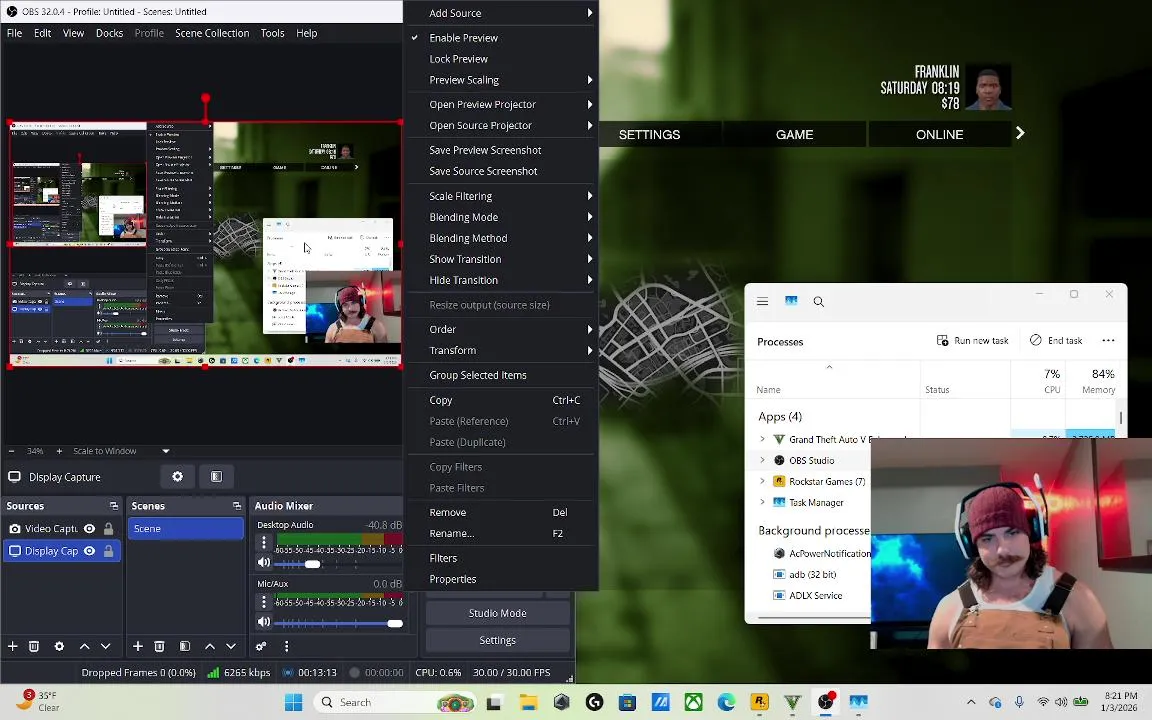
Task: Expand Open Preview Projector submenu
Action: point(502,104)
